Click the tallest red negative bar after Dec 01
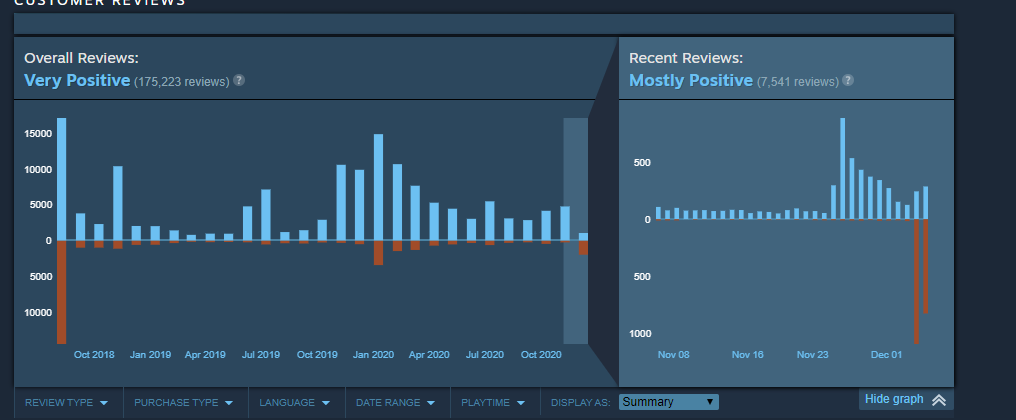Image resolution: width=1016 pixels, height=420 pixels. 916,281
